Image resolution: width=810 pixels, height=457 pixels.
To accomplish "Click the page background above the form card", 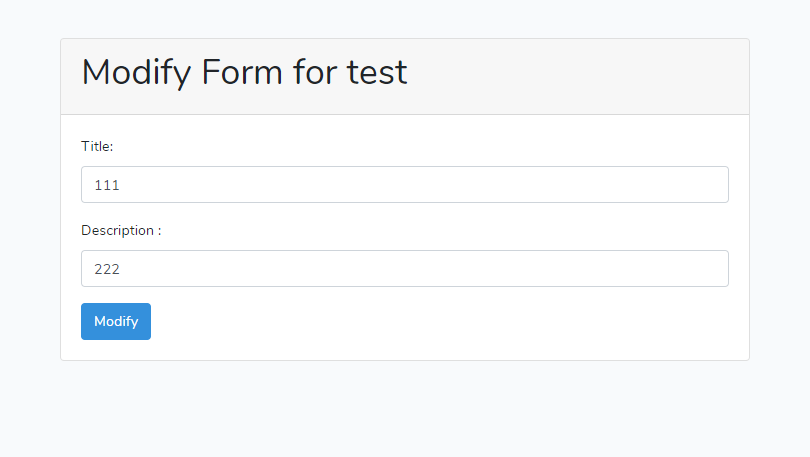I will pos(404,18).
